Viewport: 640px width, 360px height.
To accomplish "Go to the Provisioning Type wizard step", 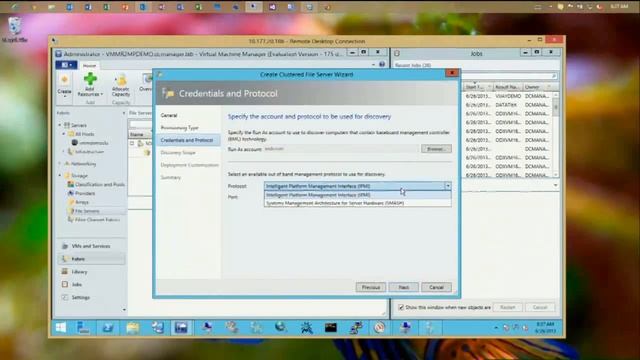I will (180, 128).
